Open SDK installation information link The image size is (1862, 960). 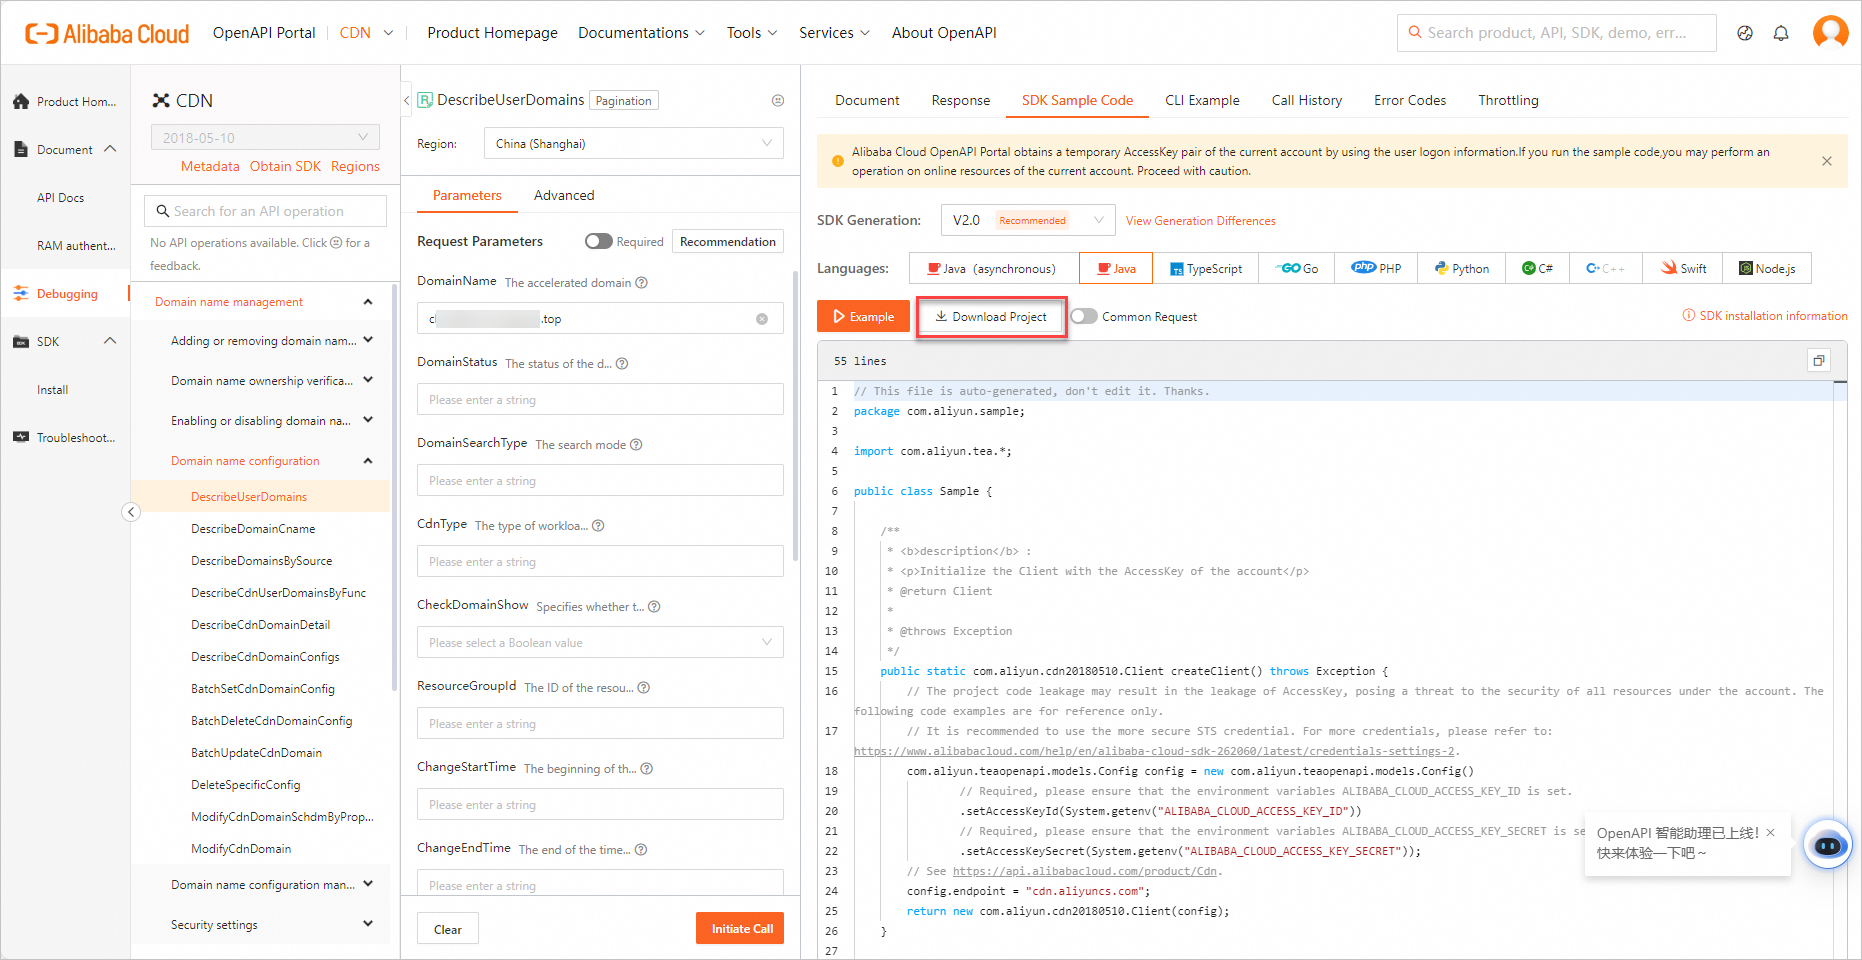pyautogui.click(x=1765, y=316)
